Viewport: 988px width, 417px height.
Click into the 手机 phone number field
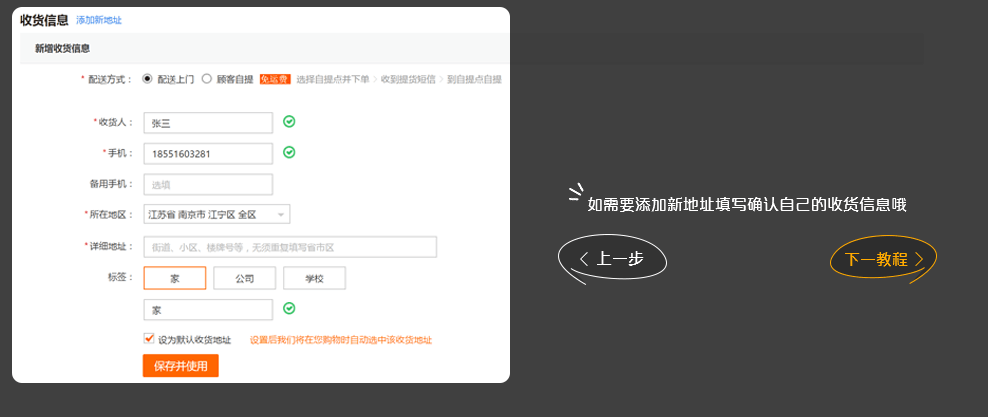[x=208, y=154]
